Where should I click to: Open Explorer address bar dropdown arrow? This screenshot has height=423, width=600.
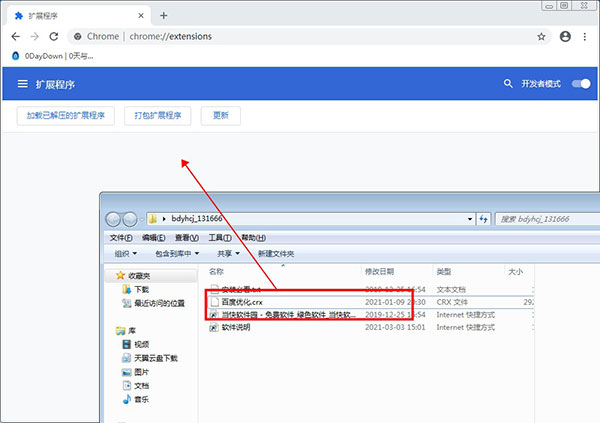(470, 219)
